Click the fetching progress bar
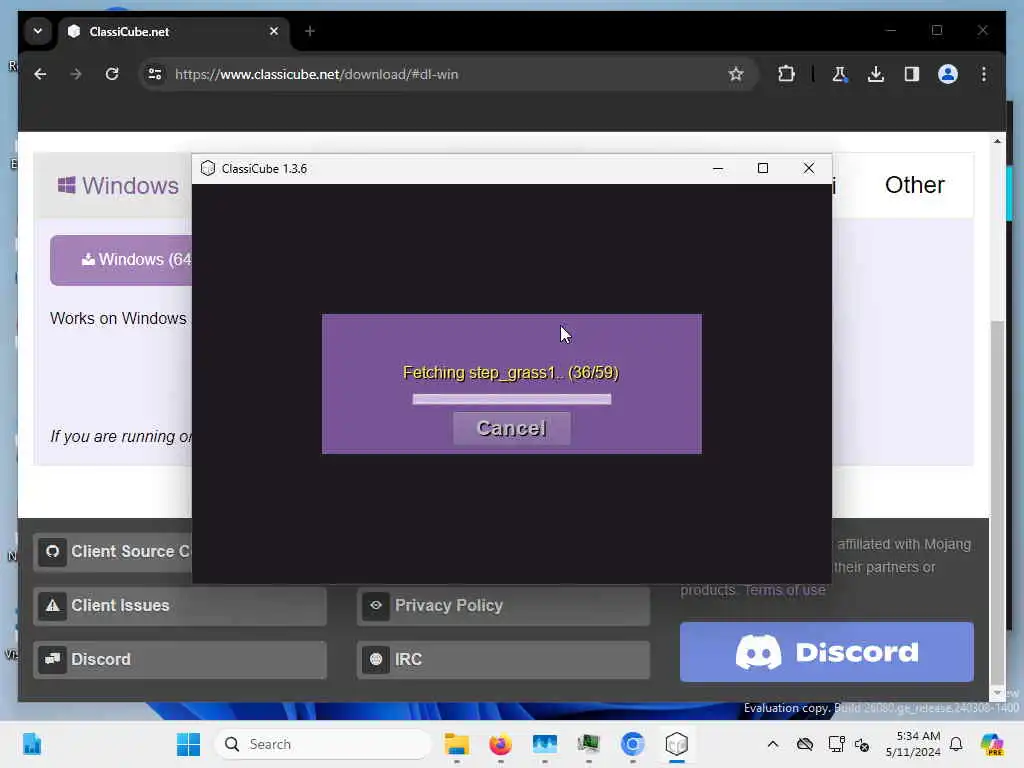1024x768 pixels. click(x=511, y=399)
